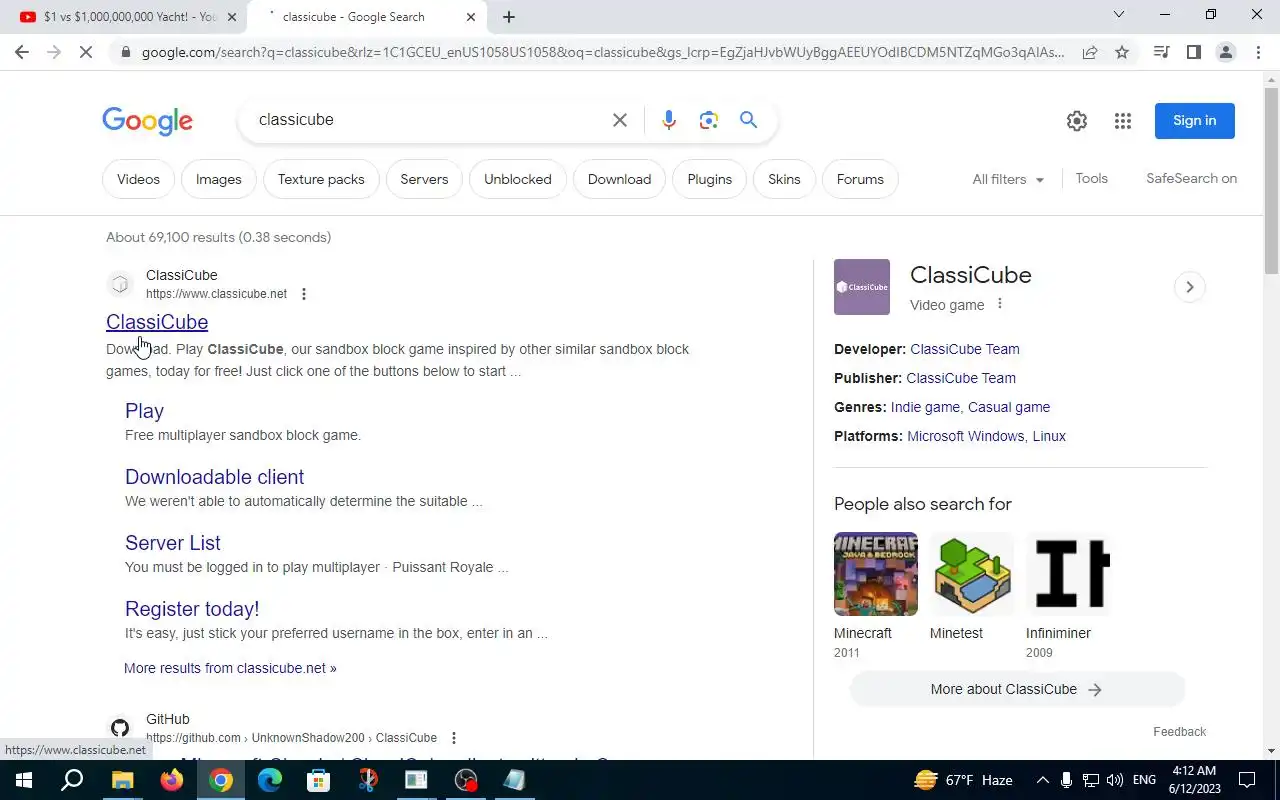This screenshot has height=800, width=1280.
Task: Click the Windows Start button
Action: coord(24,780)
